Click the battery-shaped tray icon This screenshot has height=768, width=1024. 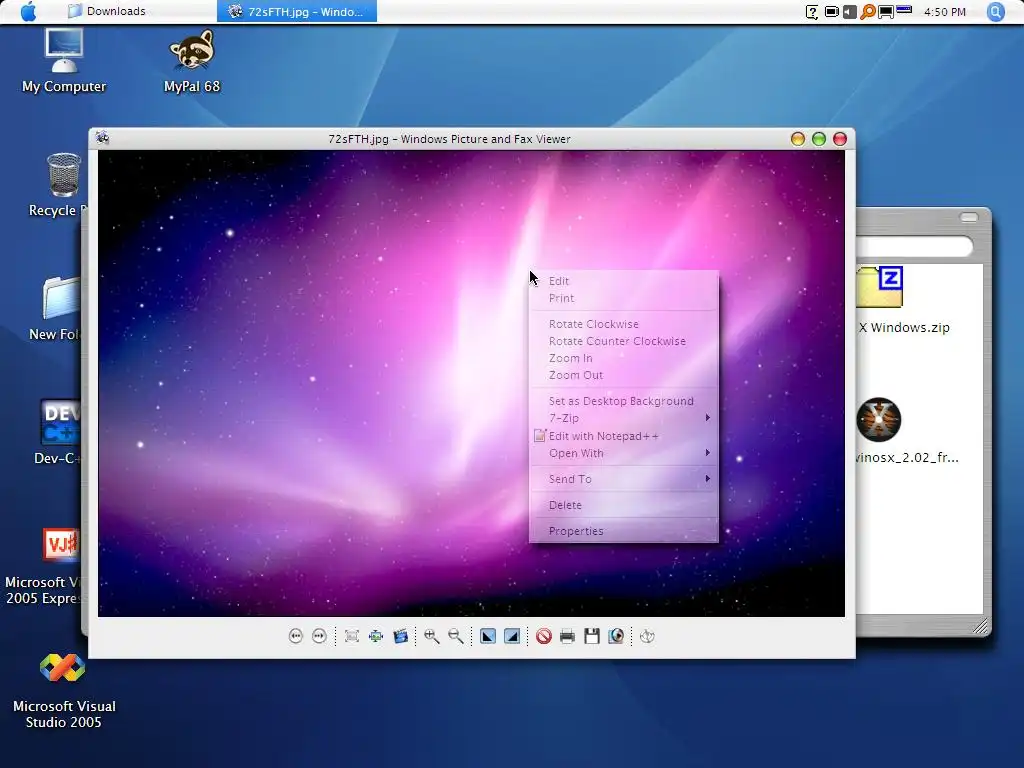pos(832,12)
